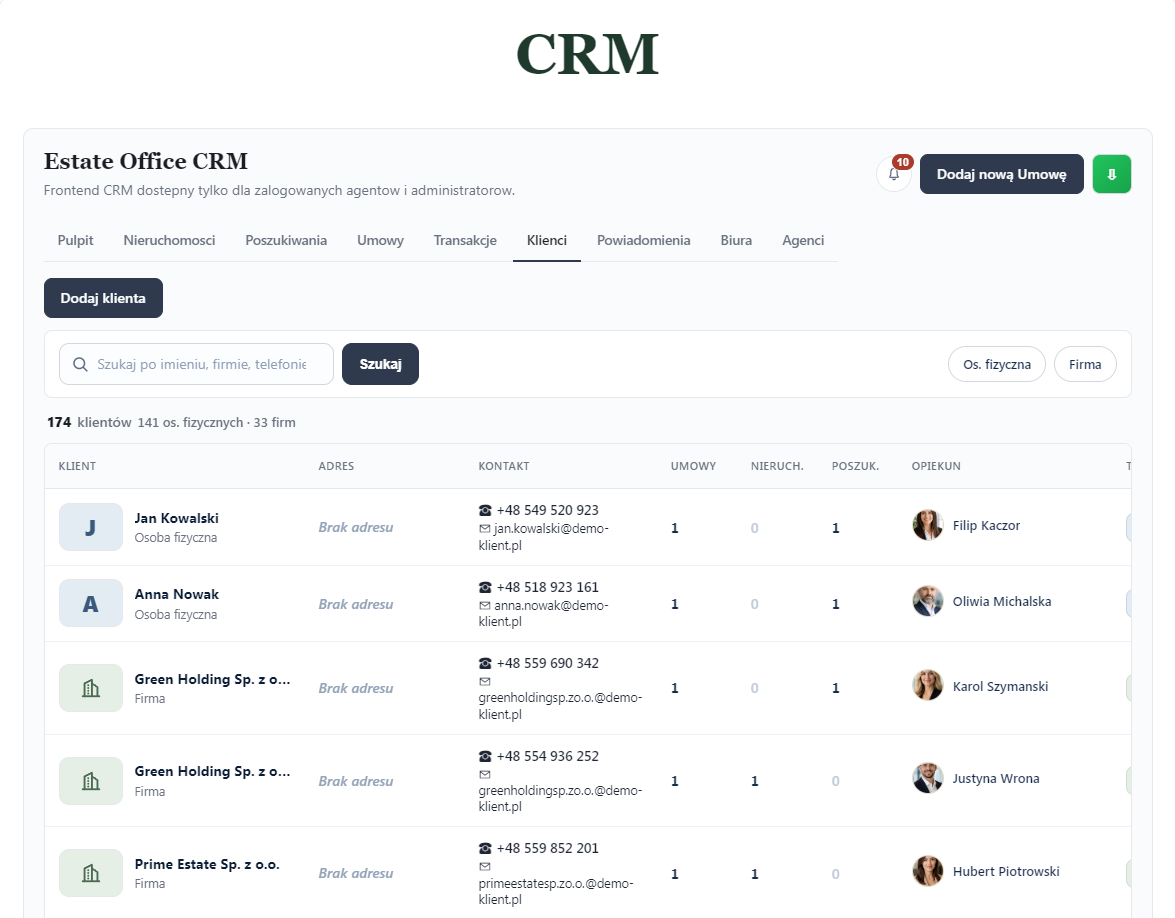Click the envelope icon beside anna.nowak email

pyautogui.click(x=485, y=606)
